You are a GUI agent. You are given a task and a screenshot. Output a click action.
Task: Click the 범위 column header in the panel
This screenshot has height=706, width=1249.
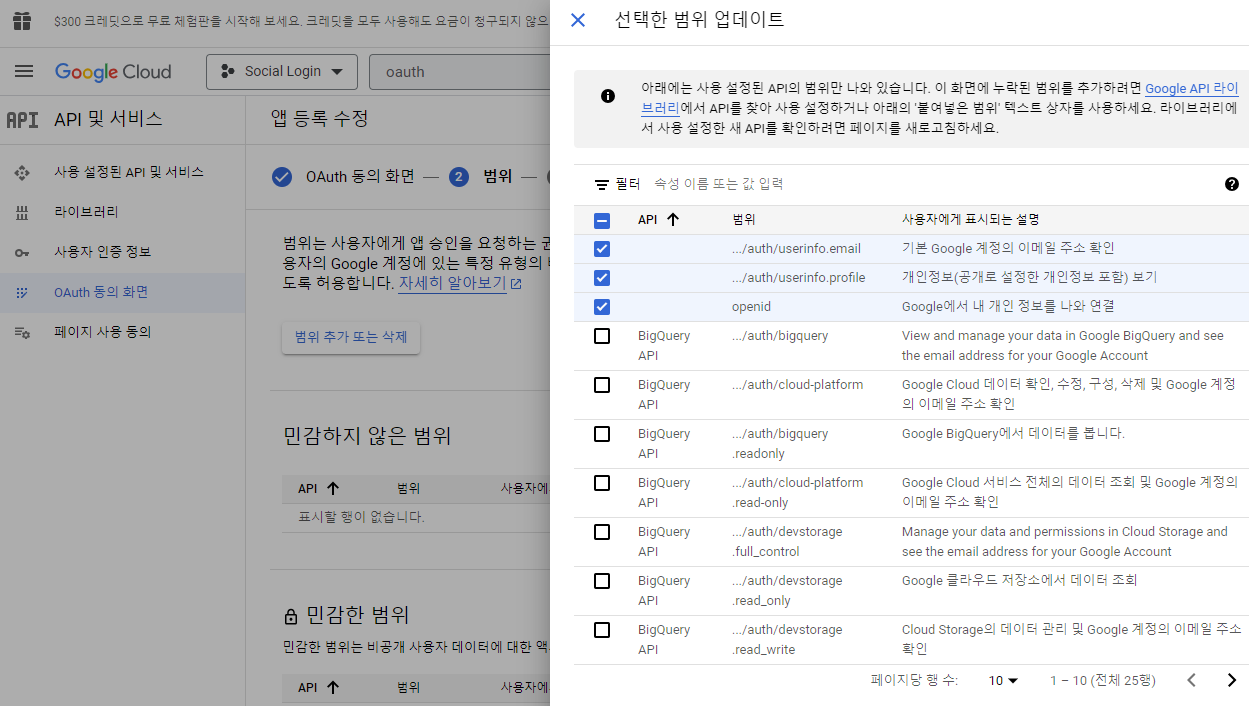point(744,219)
